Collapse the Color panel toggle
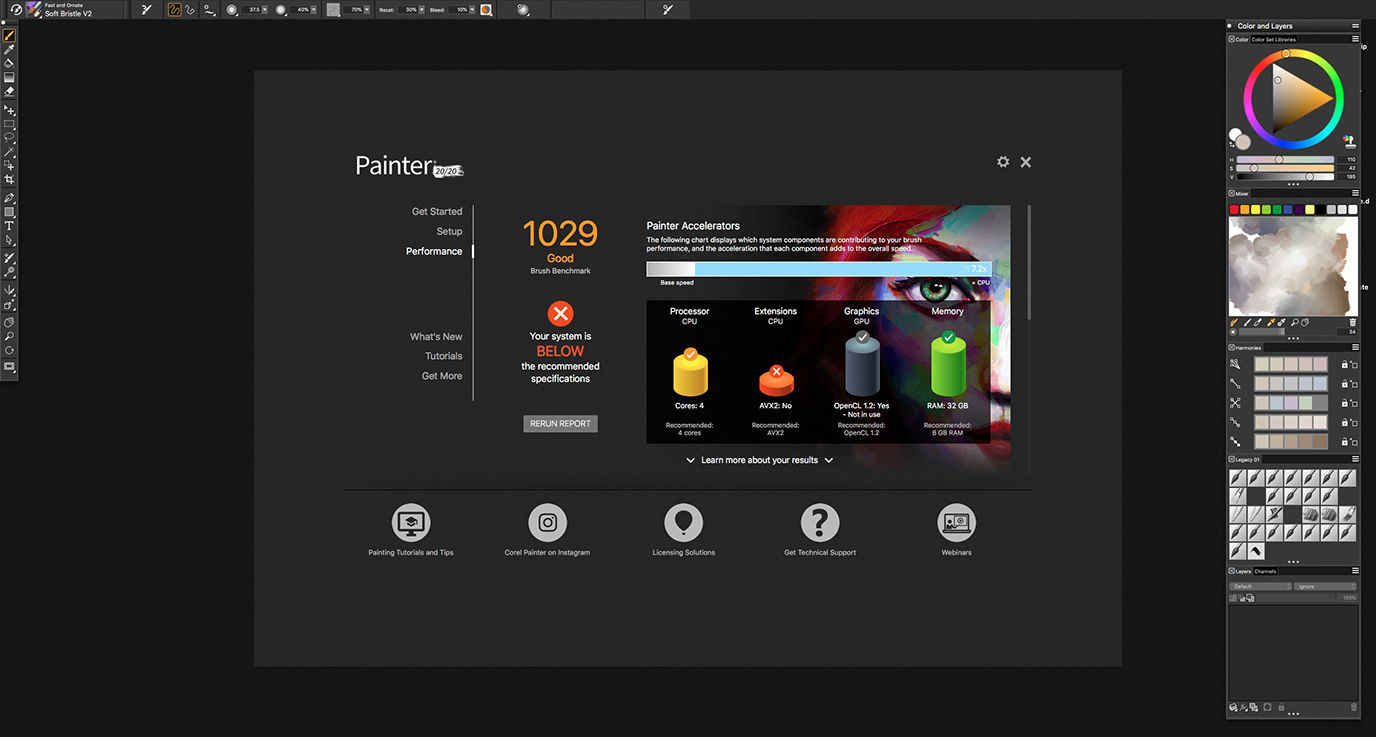1376x737 pixels. tap(1232, 39)
